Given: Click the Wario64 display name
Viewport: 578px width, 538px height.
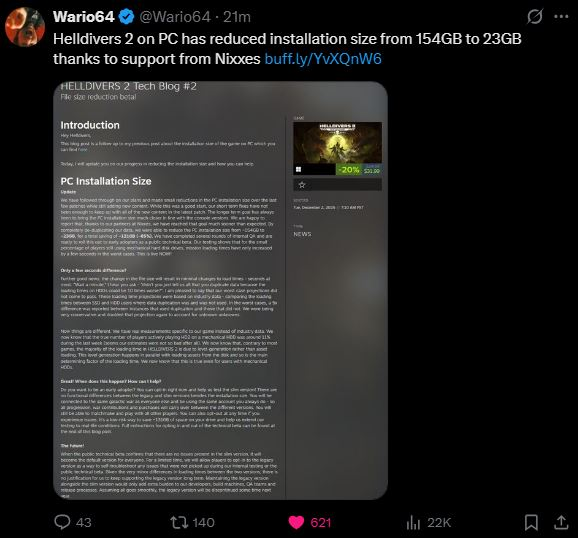Looking at the screenshot, I should tap(84, 17).
